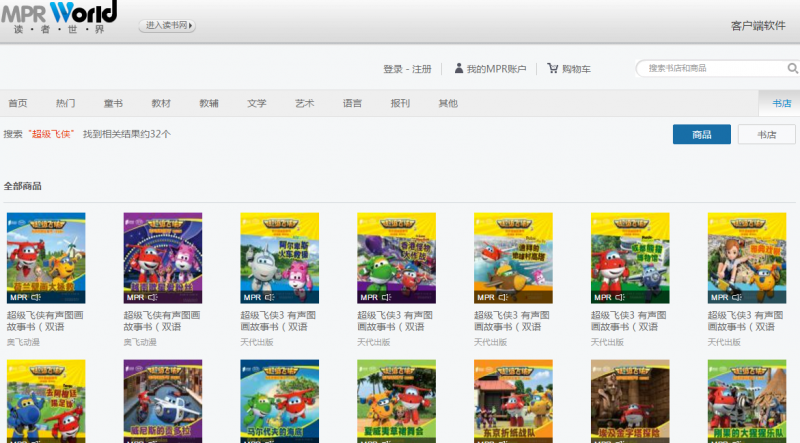Select the 教辅 category

(209, 103)
